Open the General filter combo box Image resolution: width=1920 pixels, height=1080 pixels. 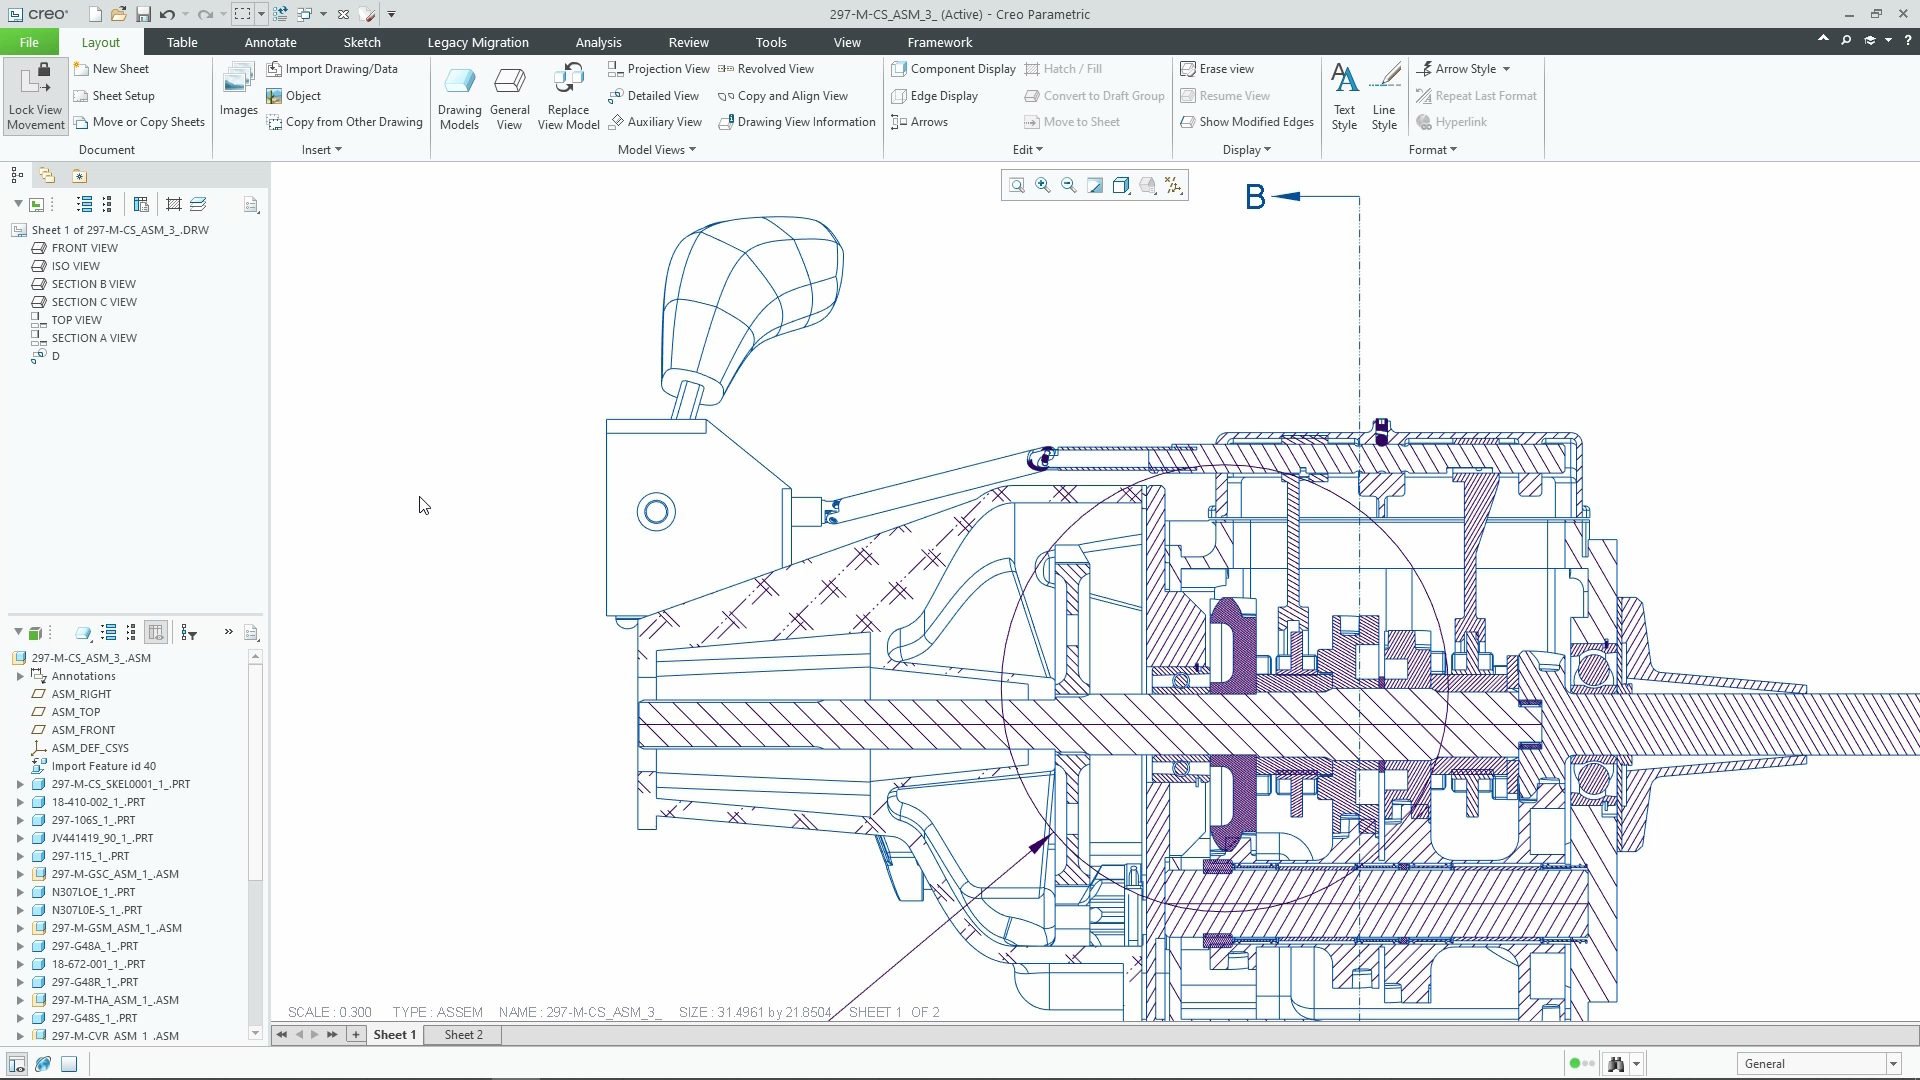point(1819,1064)
